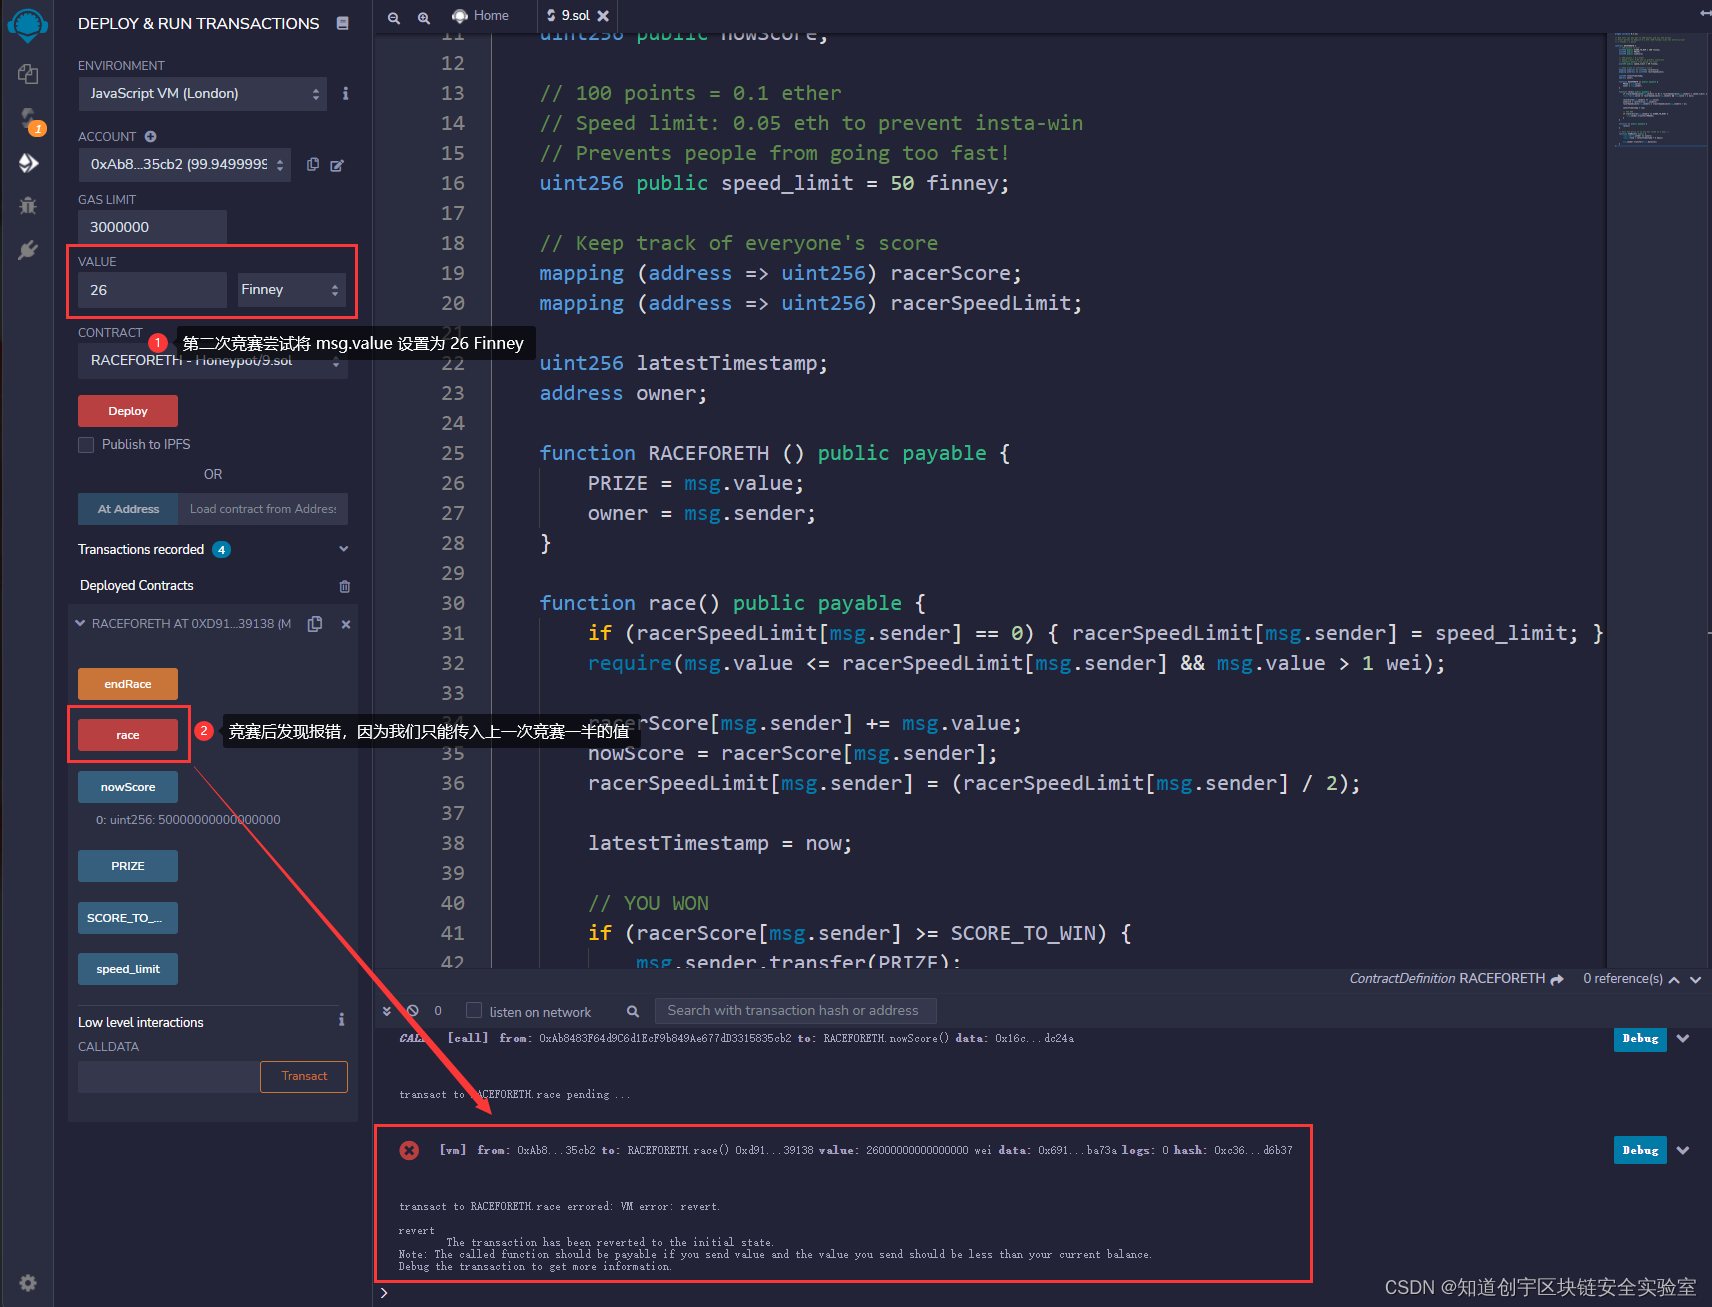
Task: Open the Environment JavaScript VM dropdown
Action: [x=203, y=93]
